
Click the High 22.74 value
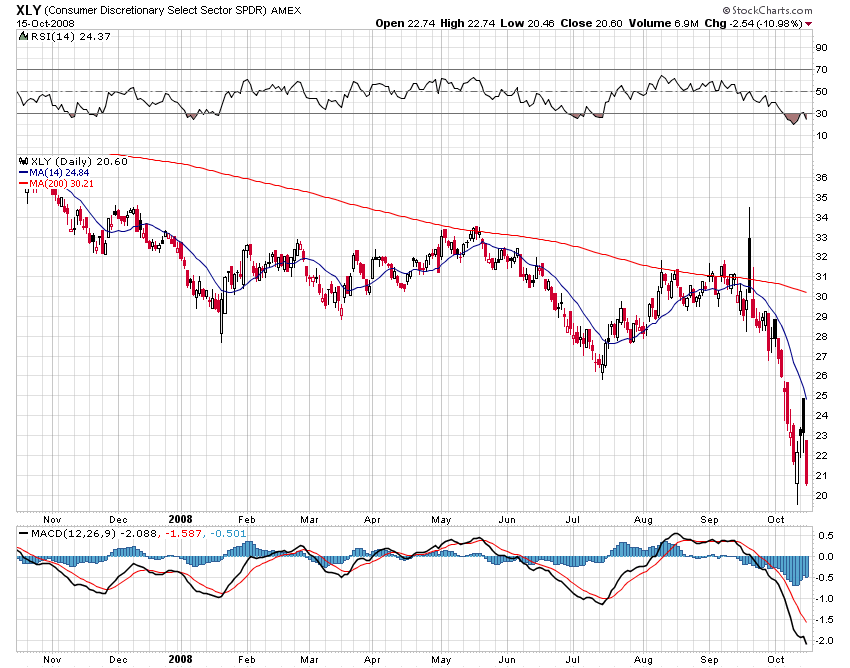pyautogui.click(x=467, y=23)
